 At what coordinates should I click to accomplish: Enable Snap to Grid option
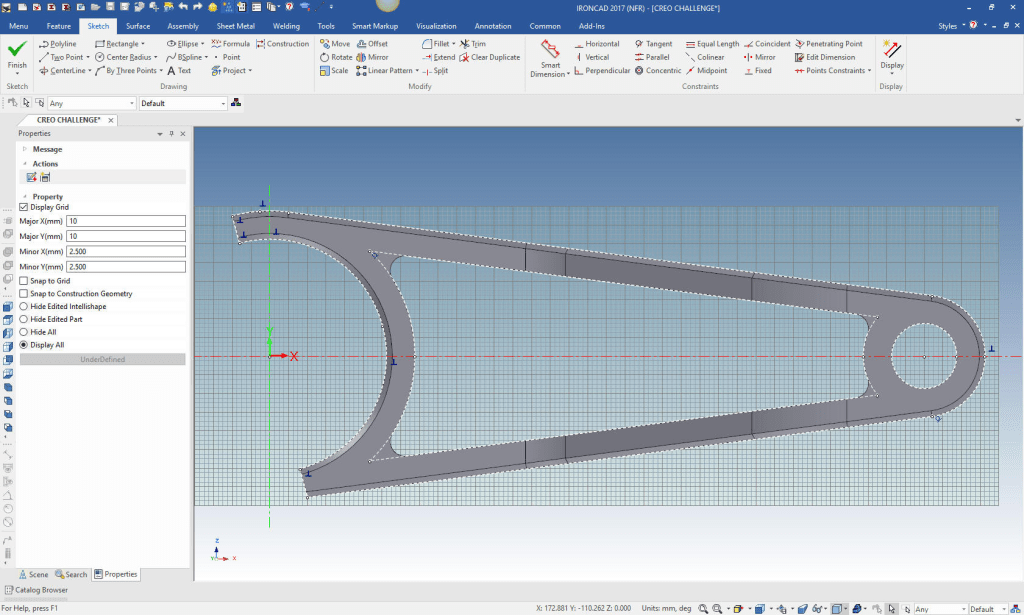(x=24, y=281)
